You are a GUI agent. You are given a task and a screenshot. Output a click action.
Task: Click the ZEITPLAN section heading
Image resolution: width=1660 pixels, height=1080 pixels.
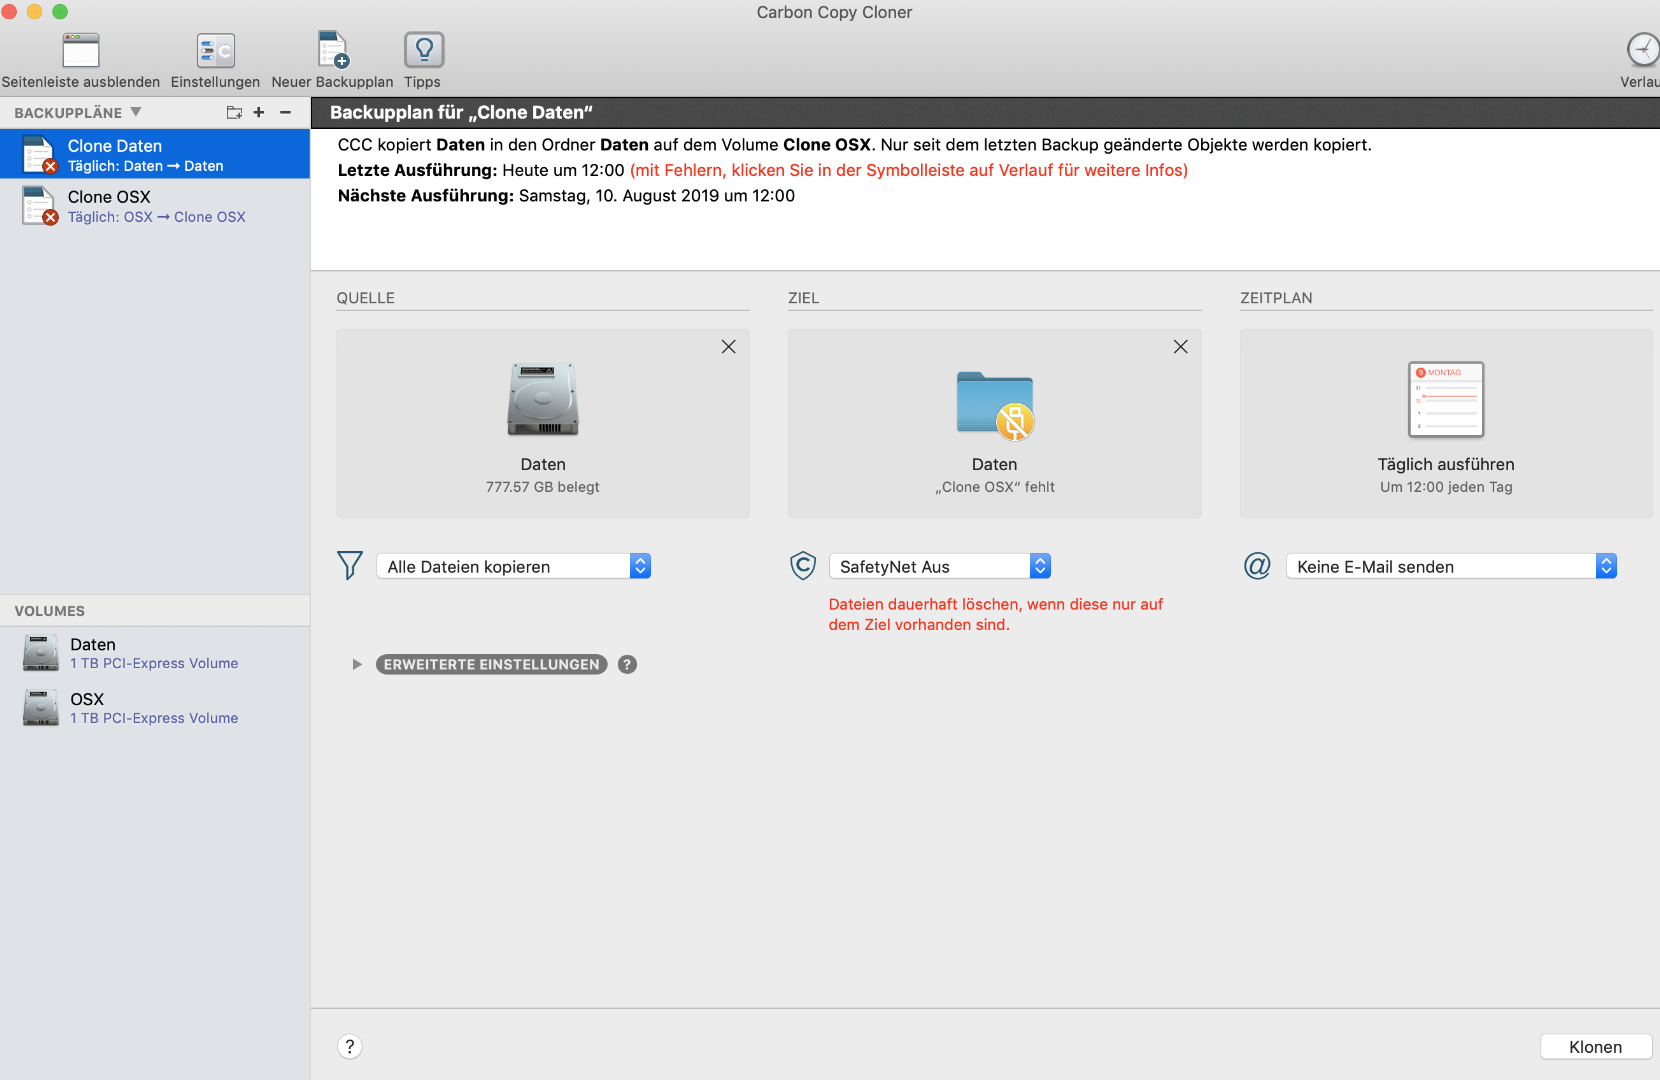(x=1276, y=298)
